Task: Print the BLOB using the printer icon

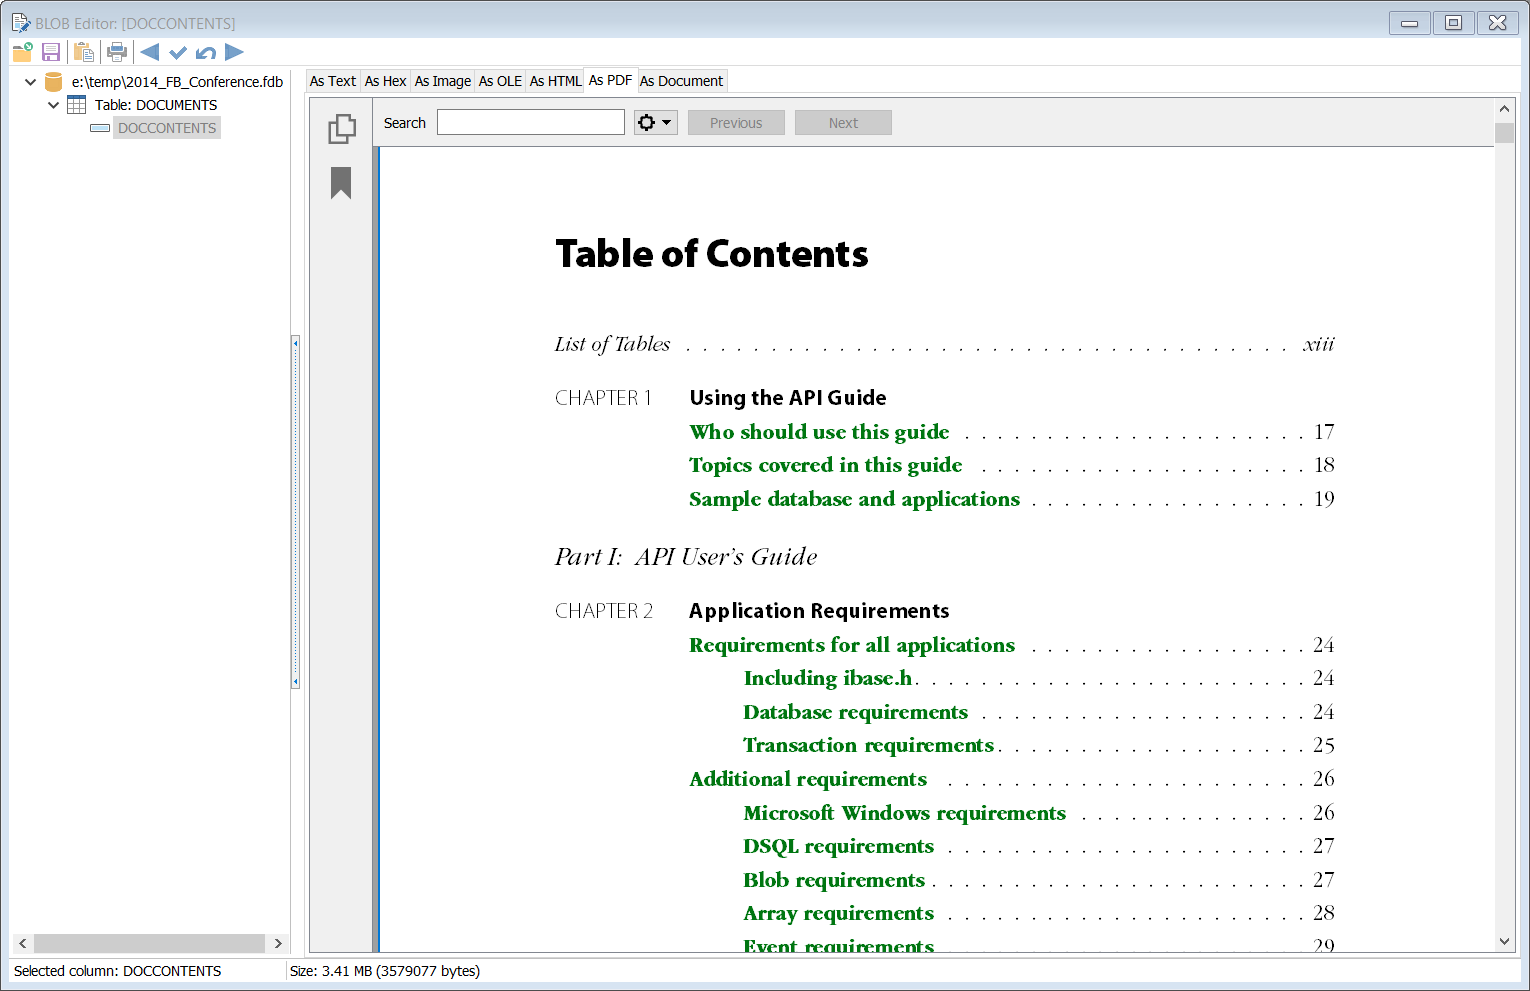Action: click(117, 52)
